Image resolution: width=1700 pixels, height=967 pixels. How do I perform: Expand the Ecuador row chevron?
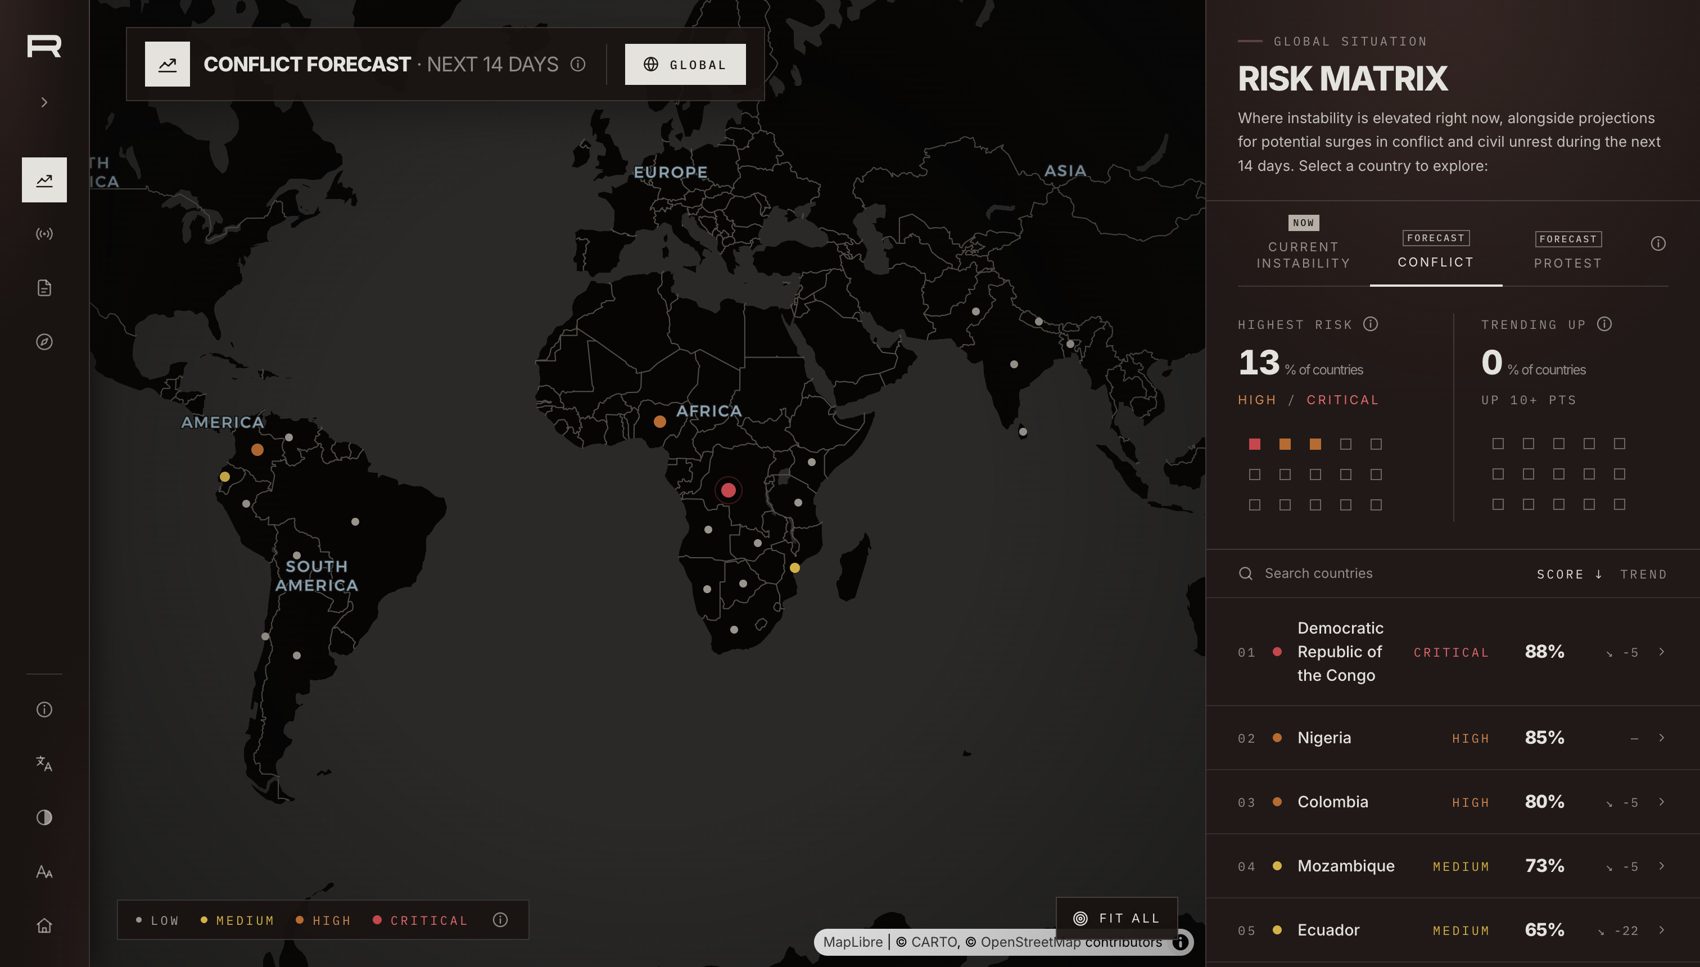1662,930
